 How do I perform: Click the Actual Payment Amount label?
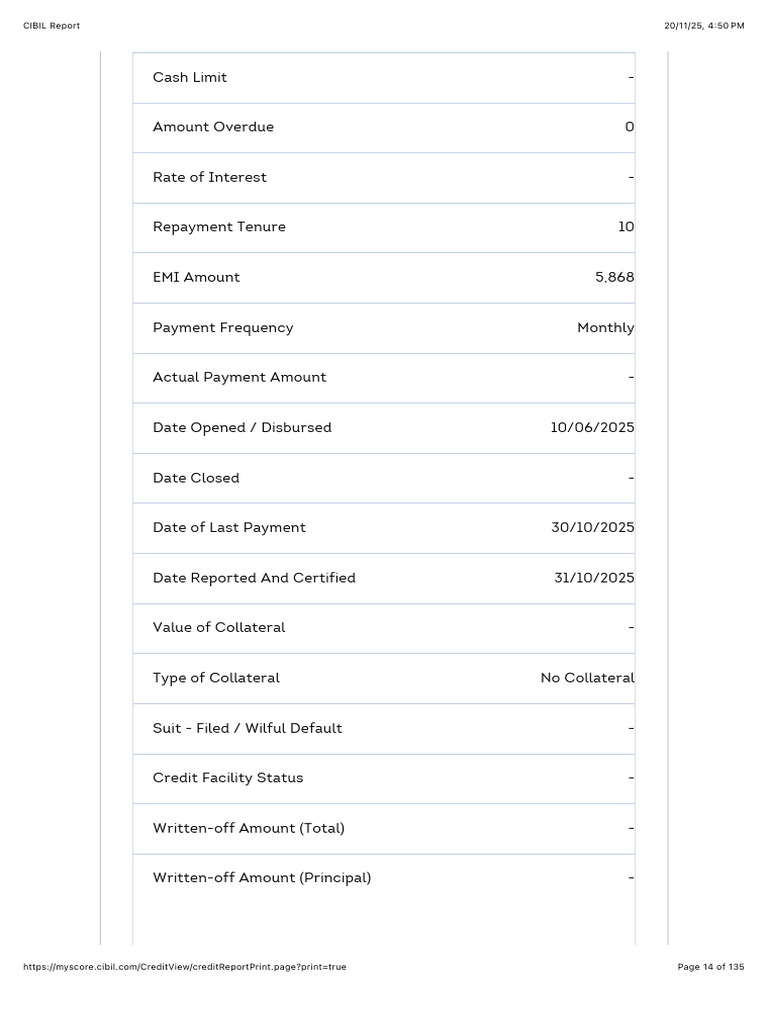tap(240, 377)
